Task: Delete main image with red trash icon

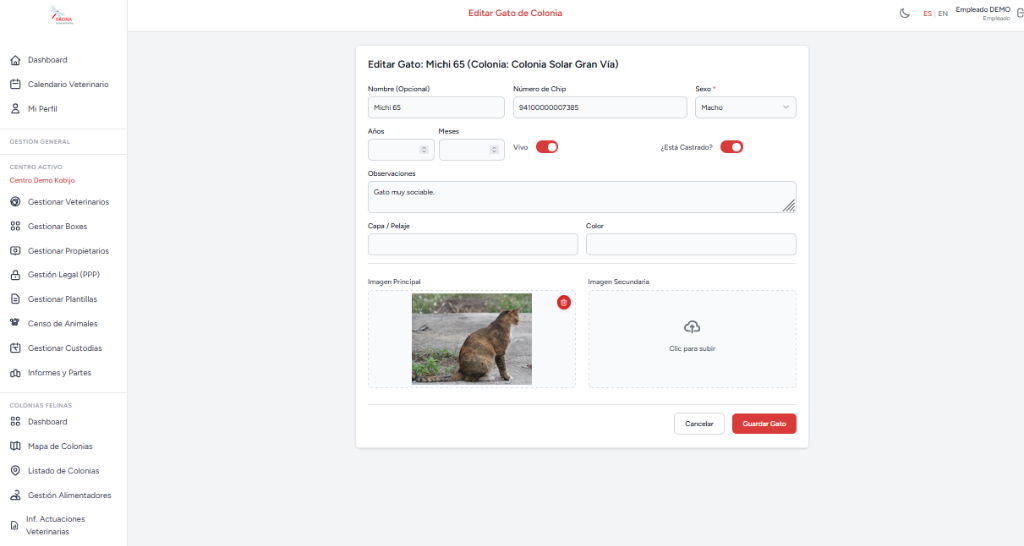Action: tap(564, 302)
